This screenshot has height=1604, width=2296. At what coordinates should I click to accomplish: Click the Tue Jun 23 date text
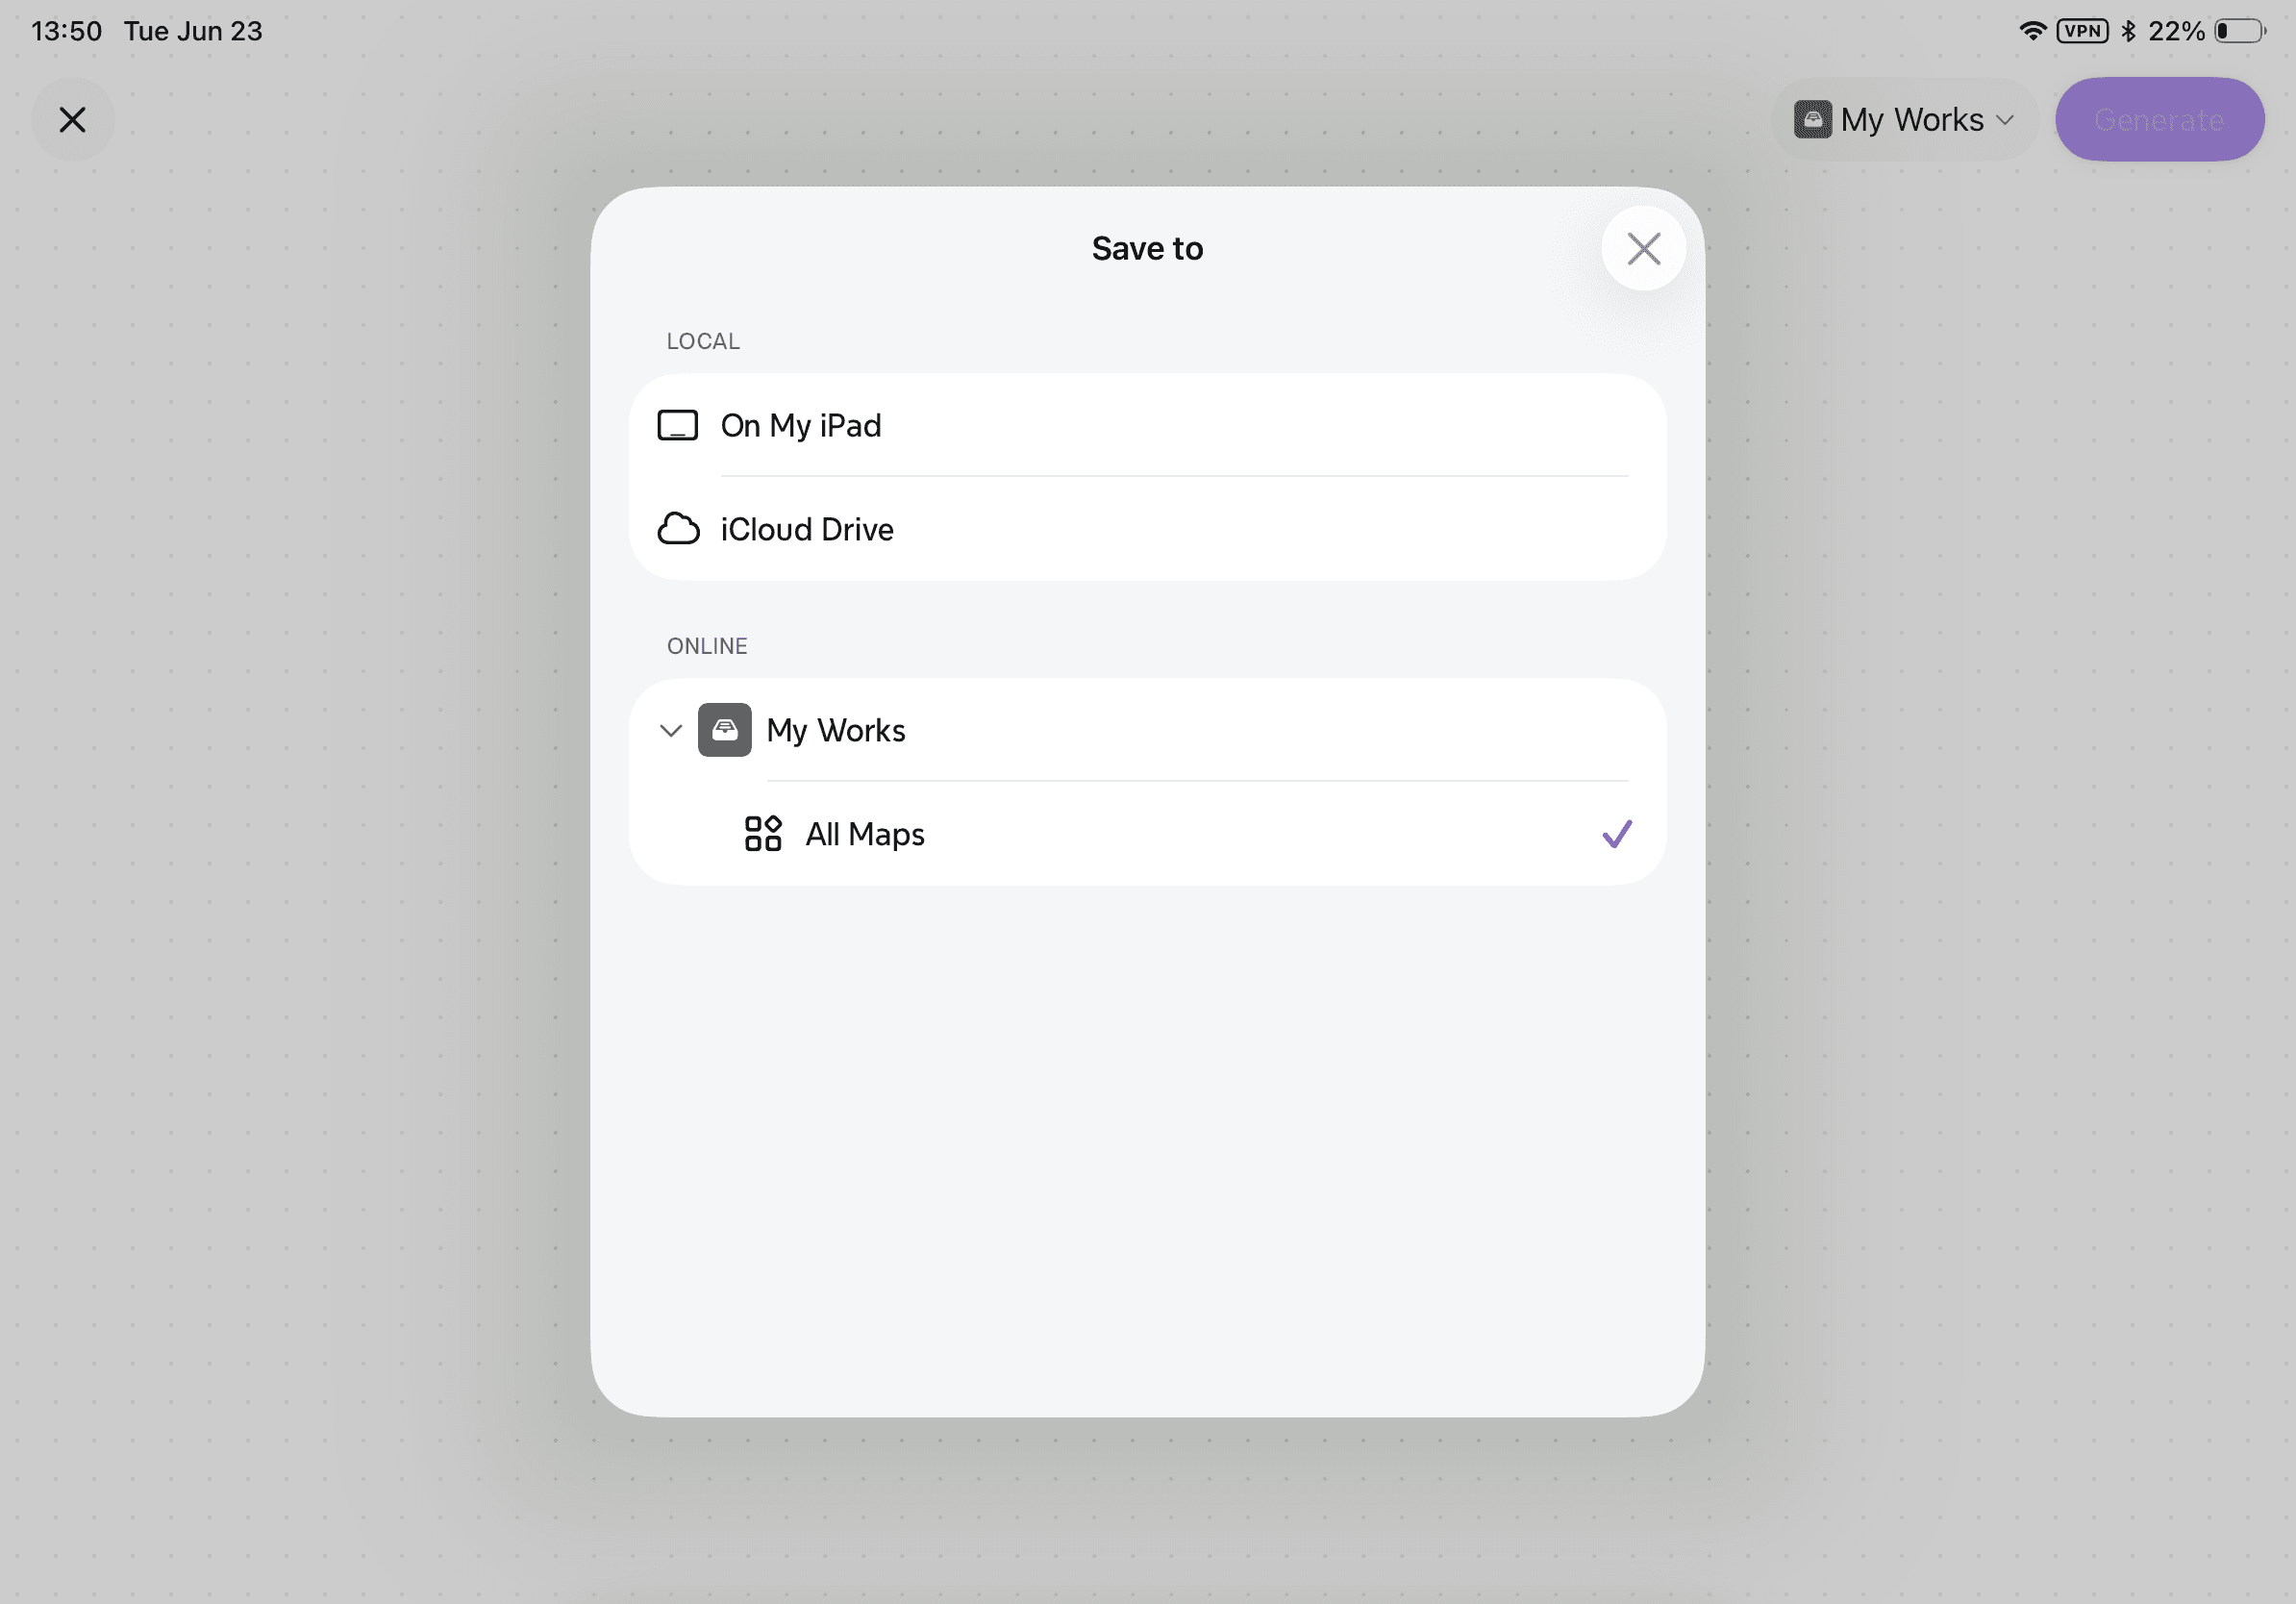pos(193,31)
